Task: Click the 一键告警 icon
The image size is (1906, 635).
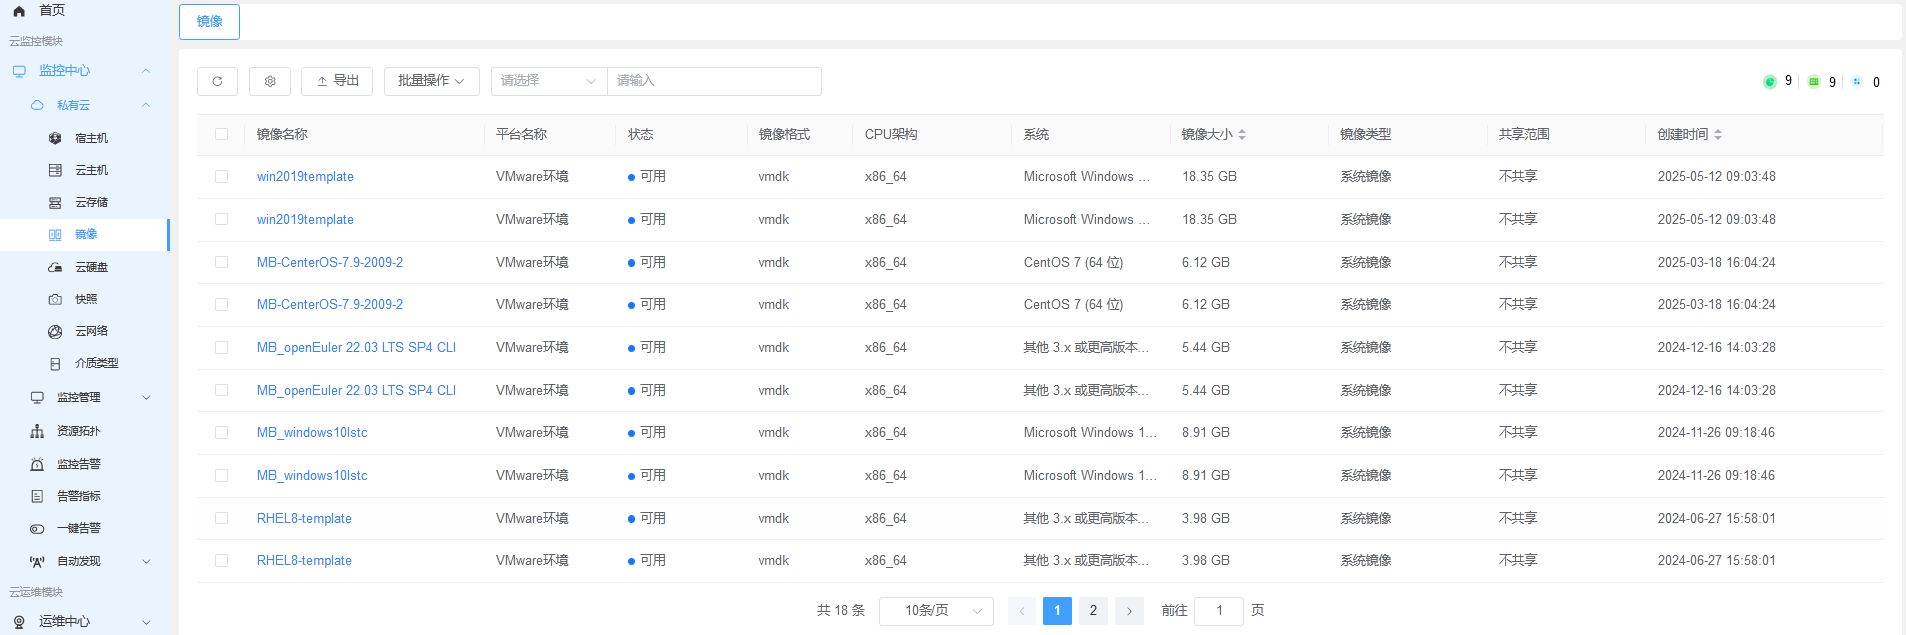Action: 37,528
